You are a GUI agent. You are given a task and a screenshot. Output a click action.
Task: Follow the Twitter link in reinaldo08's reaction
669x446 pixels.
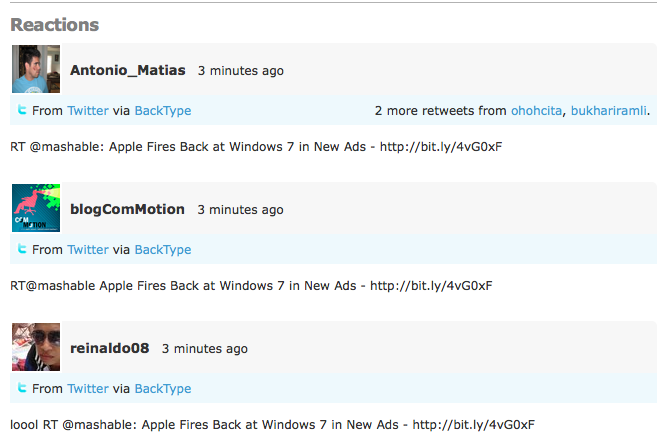coord(88,389)
